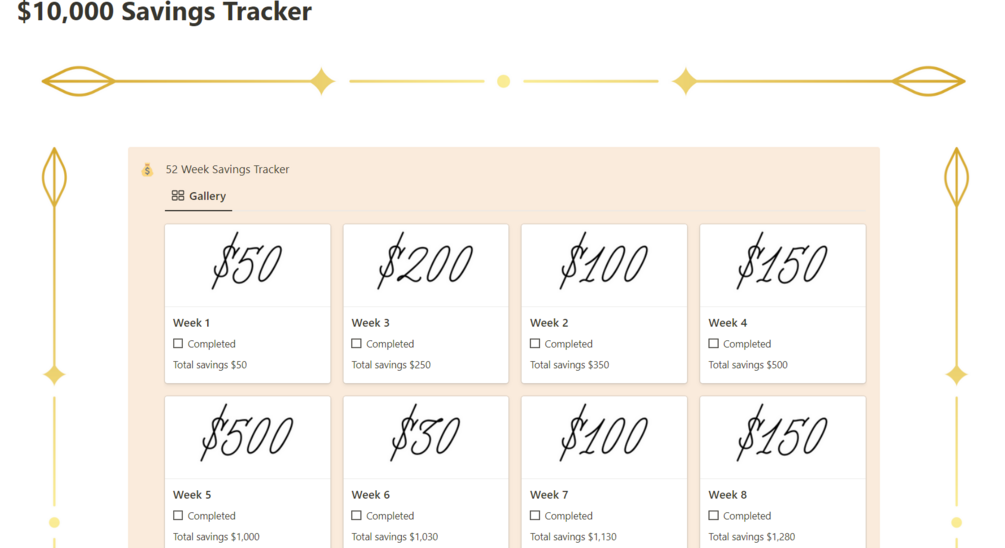This screenshot has height=548, width=1005.
Task: Select the $30 cover image
Action: tap(425, 437)
